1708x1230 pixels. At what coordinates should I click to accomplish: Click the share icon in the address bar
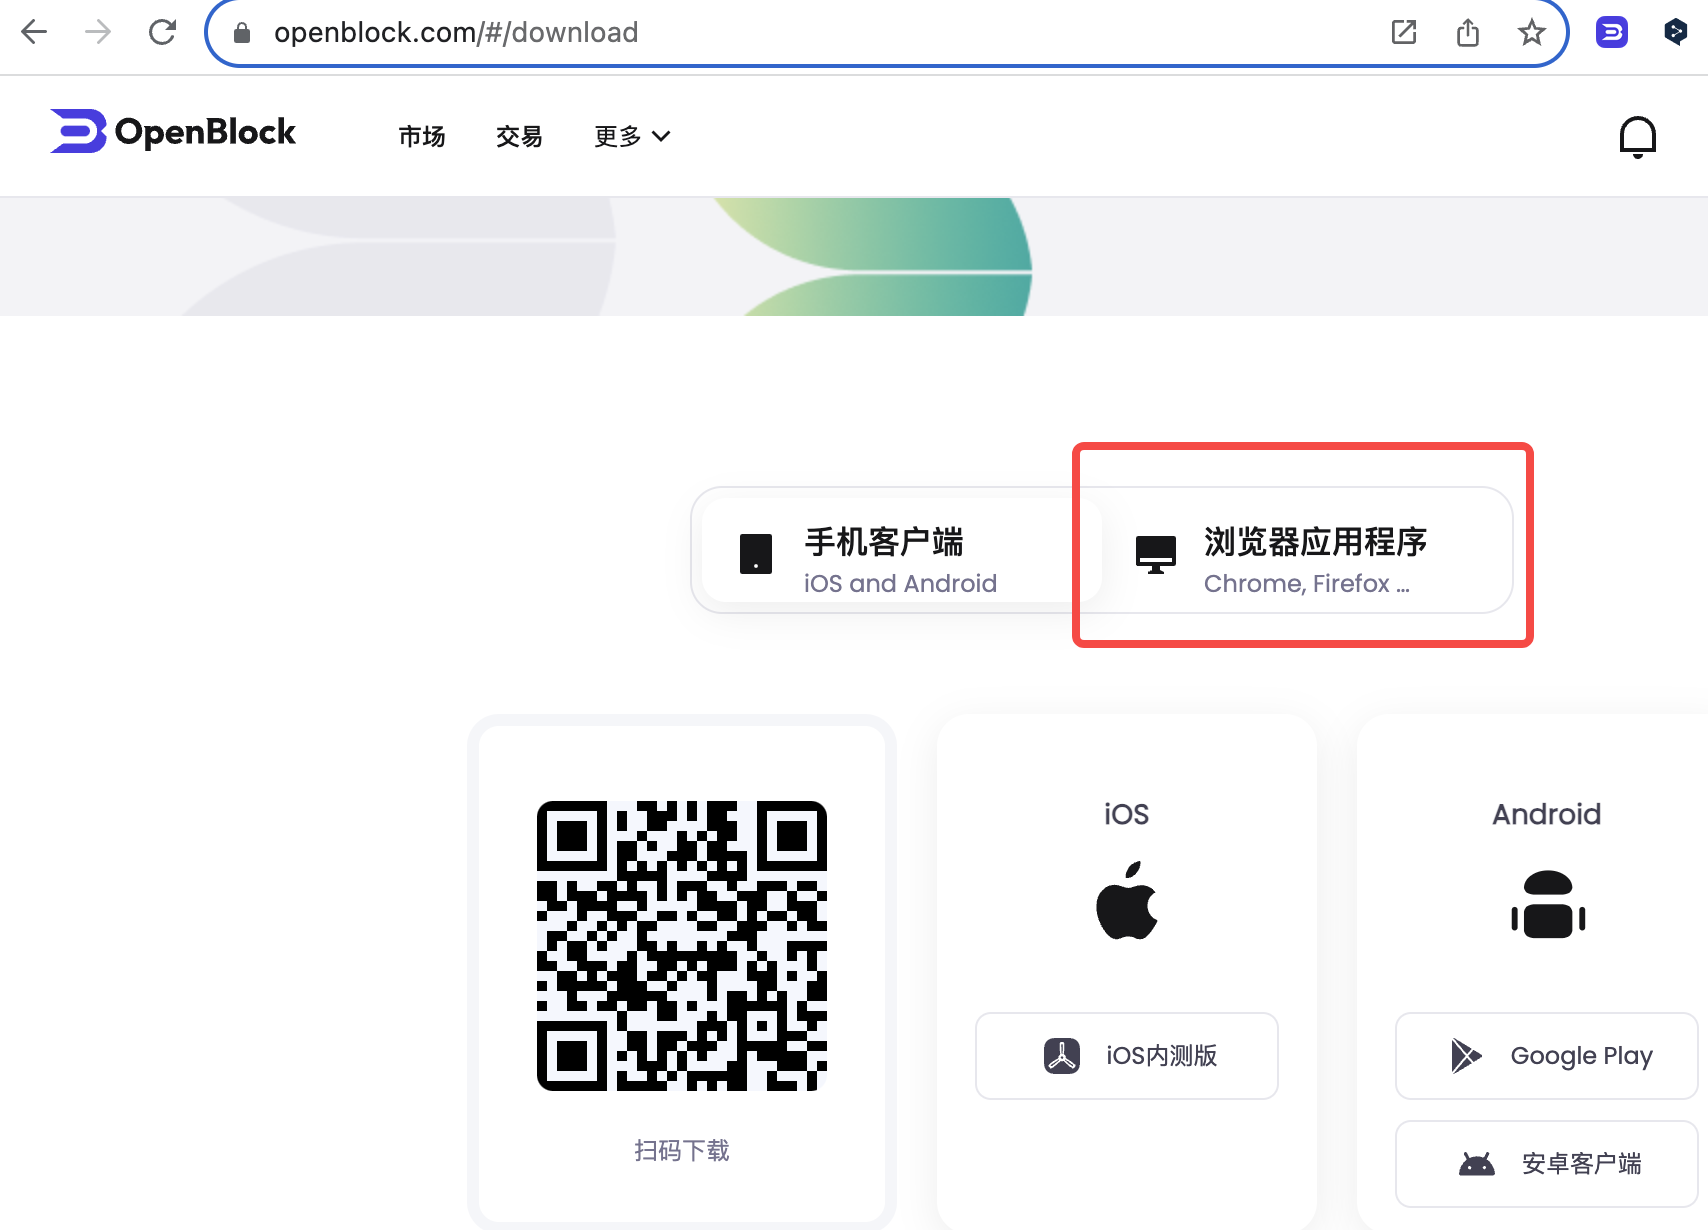pos(1468,32)
